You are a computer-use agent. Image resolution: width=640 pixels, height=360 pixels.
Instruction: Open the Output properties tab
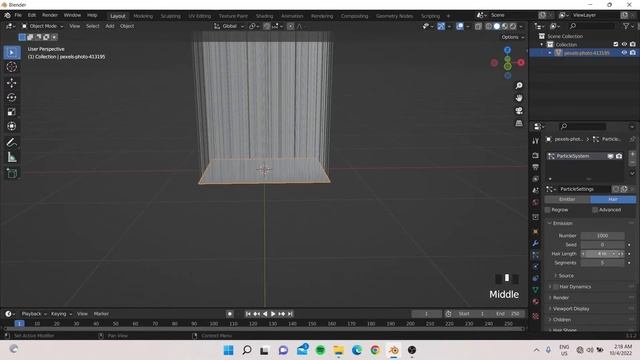point(536,167)
